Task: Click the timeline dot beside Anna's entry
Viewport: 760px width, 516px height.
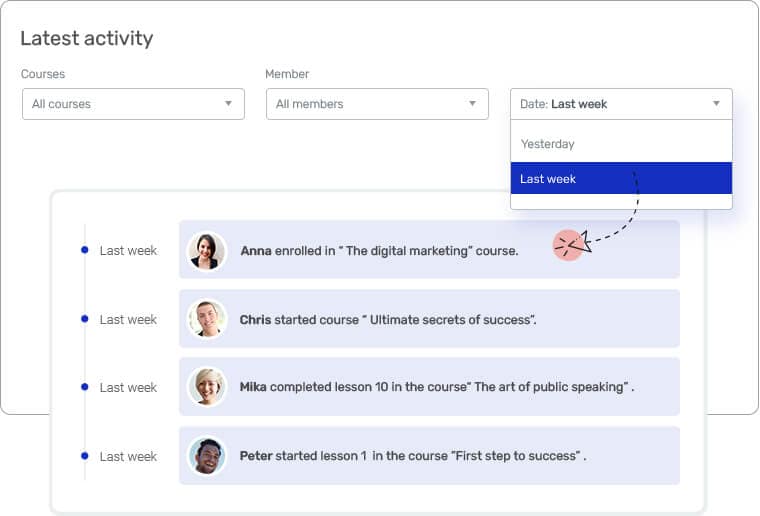Action: coord(85,250)
